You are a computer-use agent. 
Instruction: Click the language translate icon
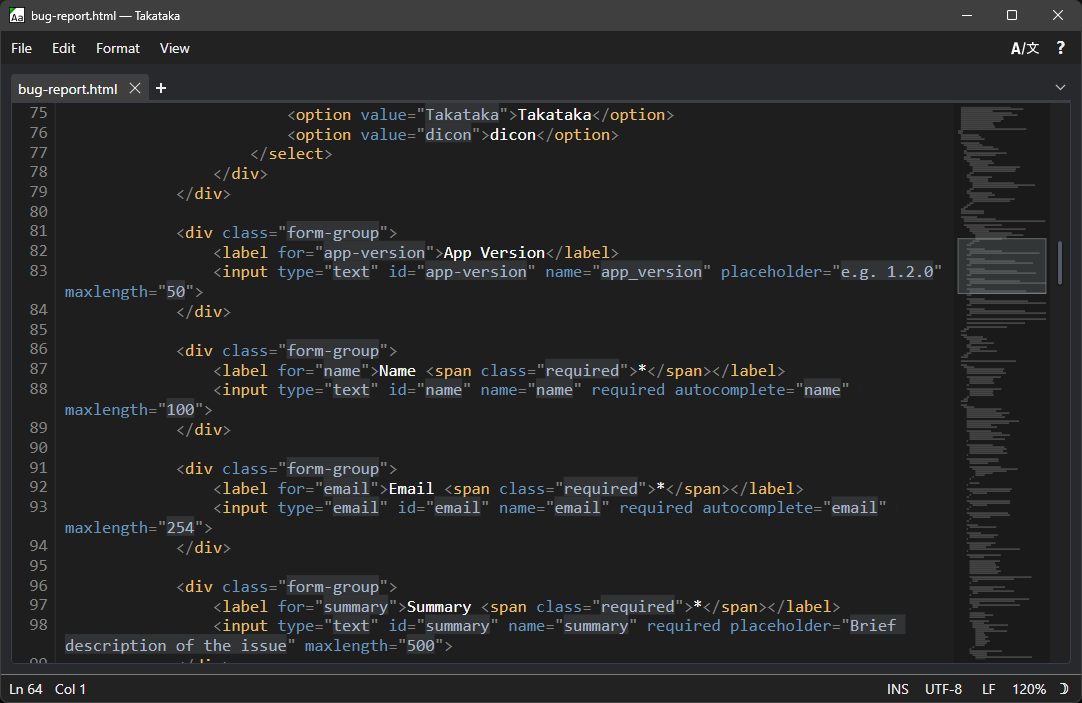(1025, 48)
